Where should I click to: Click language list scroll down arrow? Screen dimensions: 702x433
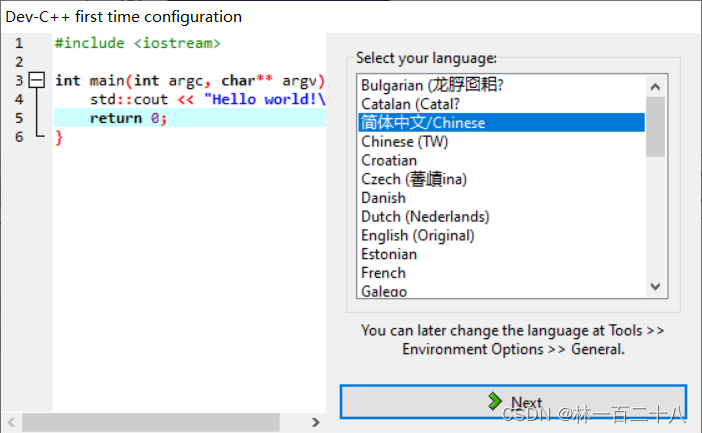[655, 287]
